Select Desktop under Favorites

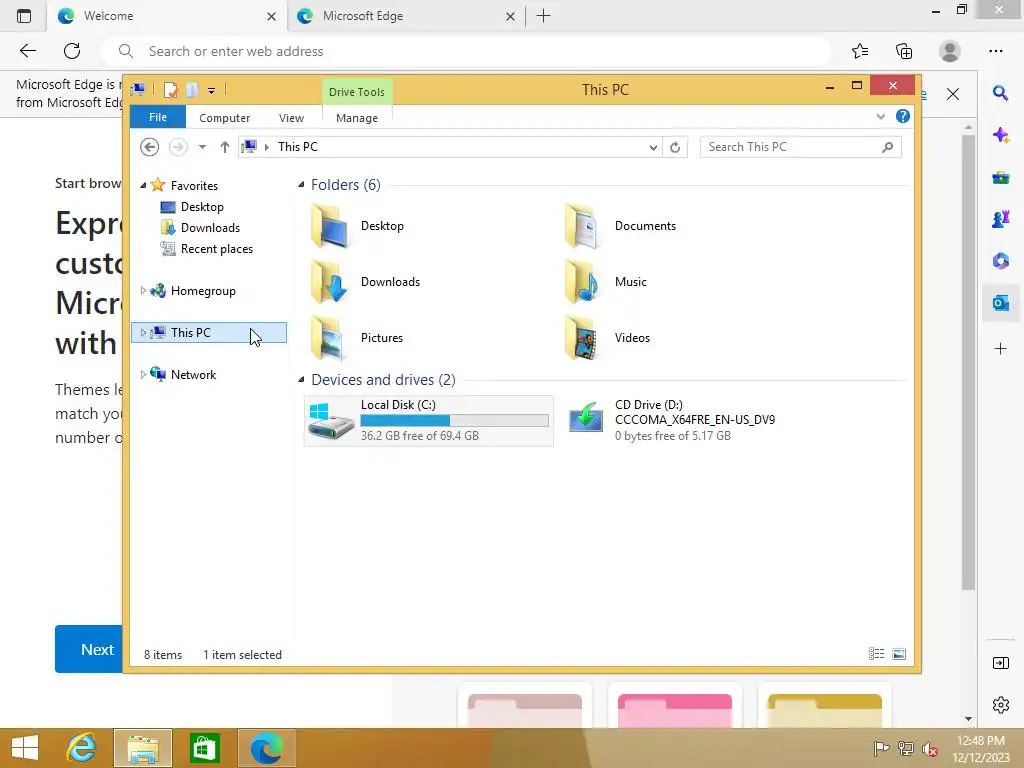pos(202,207)
